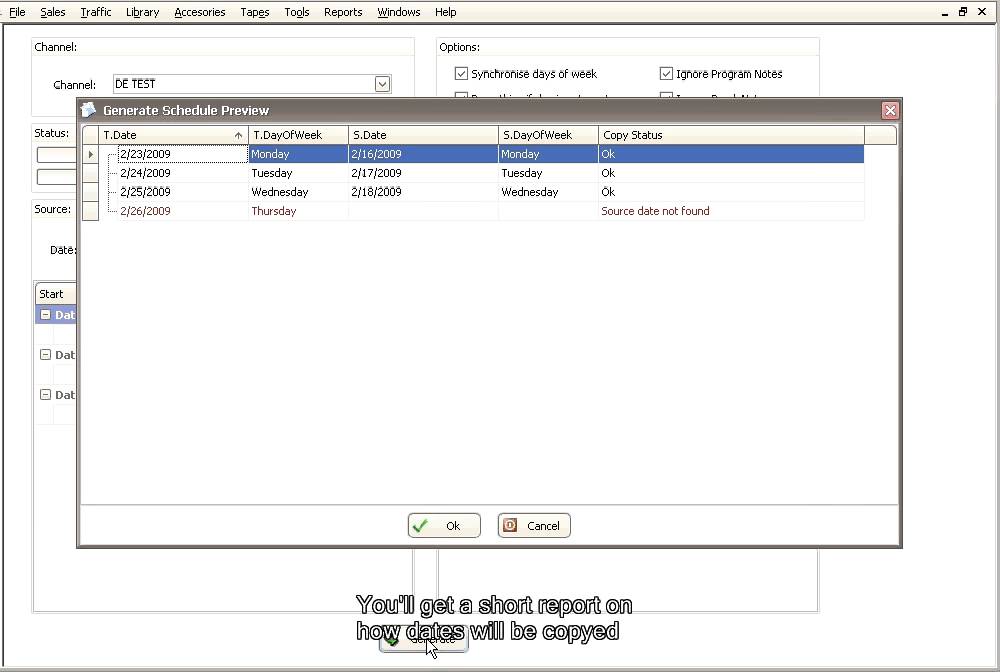Toggle Ignore Program Notes checkbox
The width and height of the screenshot is (1000, 672).
click(x=666, y=74)
